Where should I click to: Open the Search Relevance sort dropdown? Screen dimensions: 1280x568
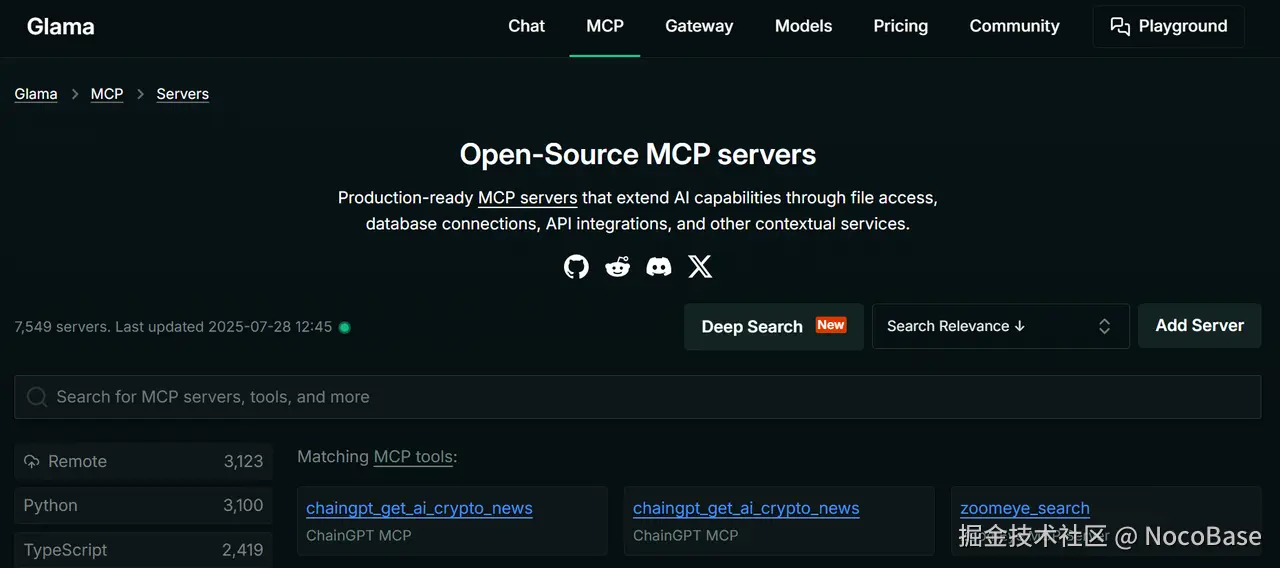pyautogui.click(x=1001, y=326)
